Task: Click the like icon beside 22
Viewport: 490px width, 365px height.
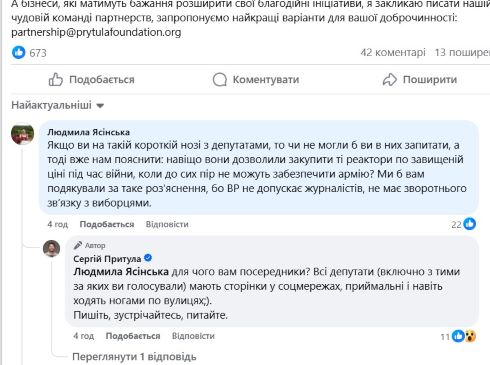Action: [470, 224]
